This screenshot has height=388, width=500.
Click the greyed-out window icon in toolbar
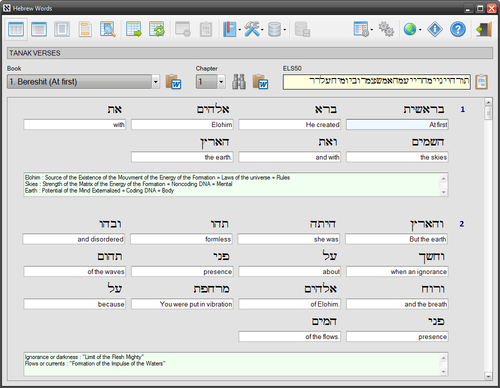pyautogui.click(x=183, y=30)
